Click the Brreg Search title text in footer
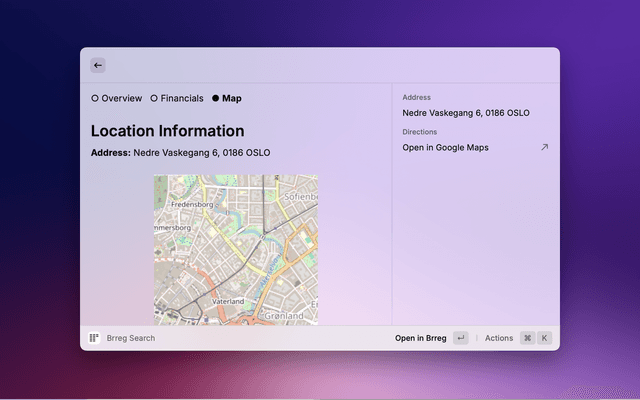Viewport: 640px width, 400px height. coord(131,338)
